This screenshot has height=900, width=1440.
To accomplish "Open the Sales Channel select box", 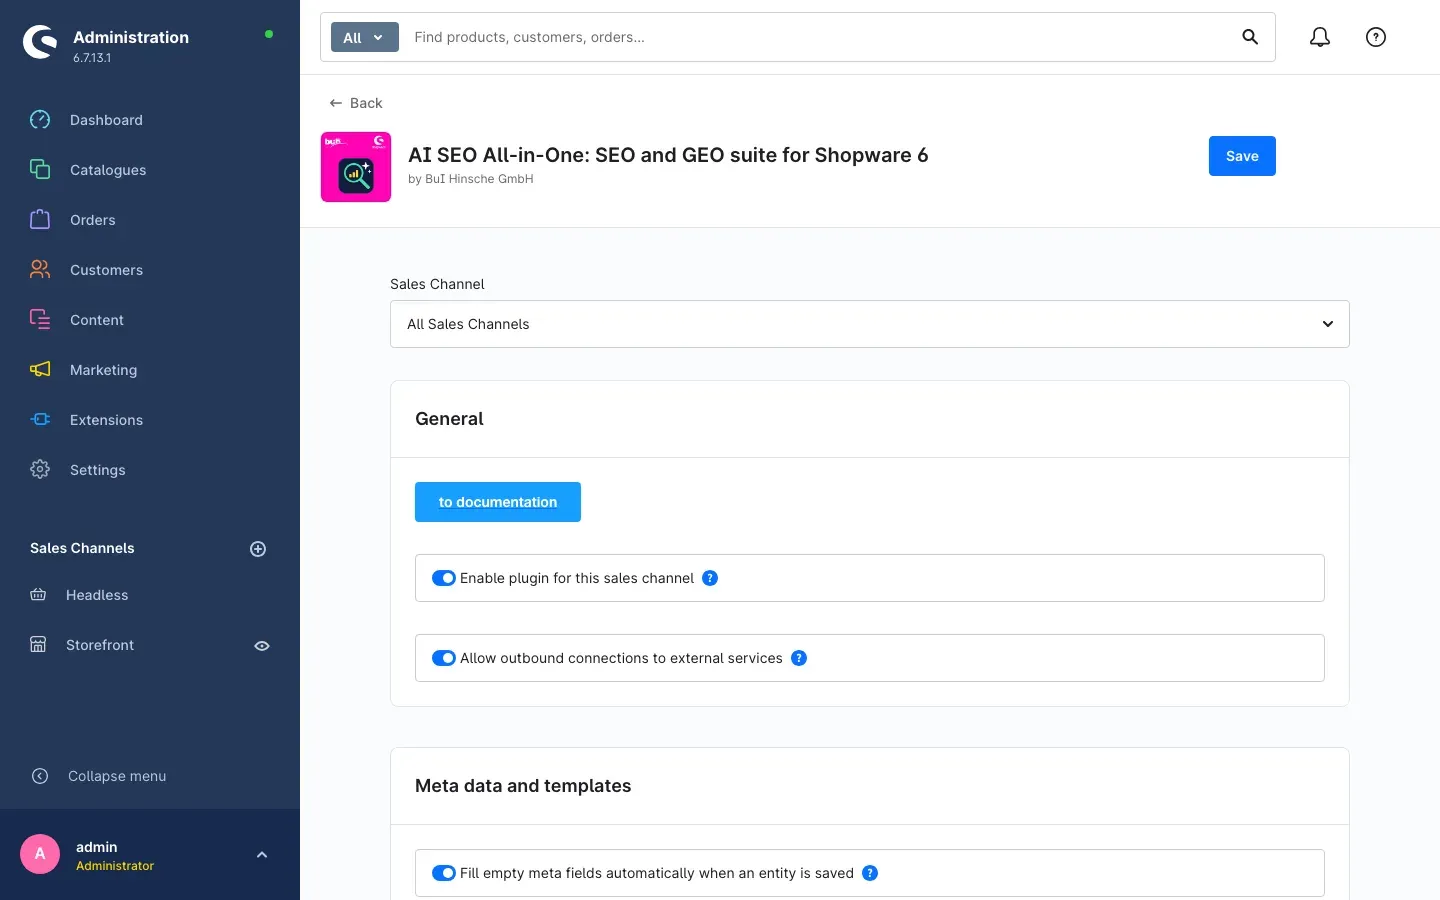I will pos(870,324).
